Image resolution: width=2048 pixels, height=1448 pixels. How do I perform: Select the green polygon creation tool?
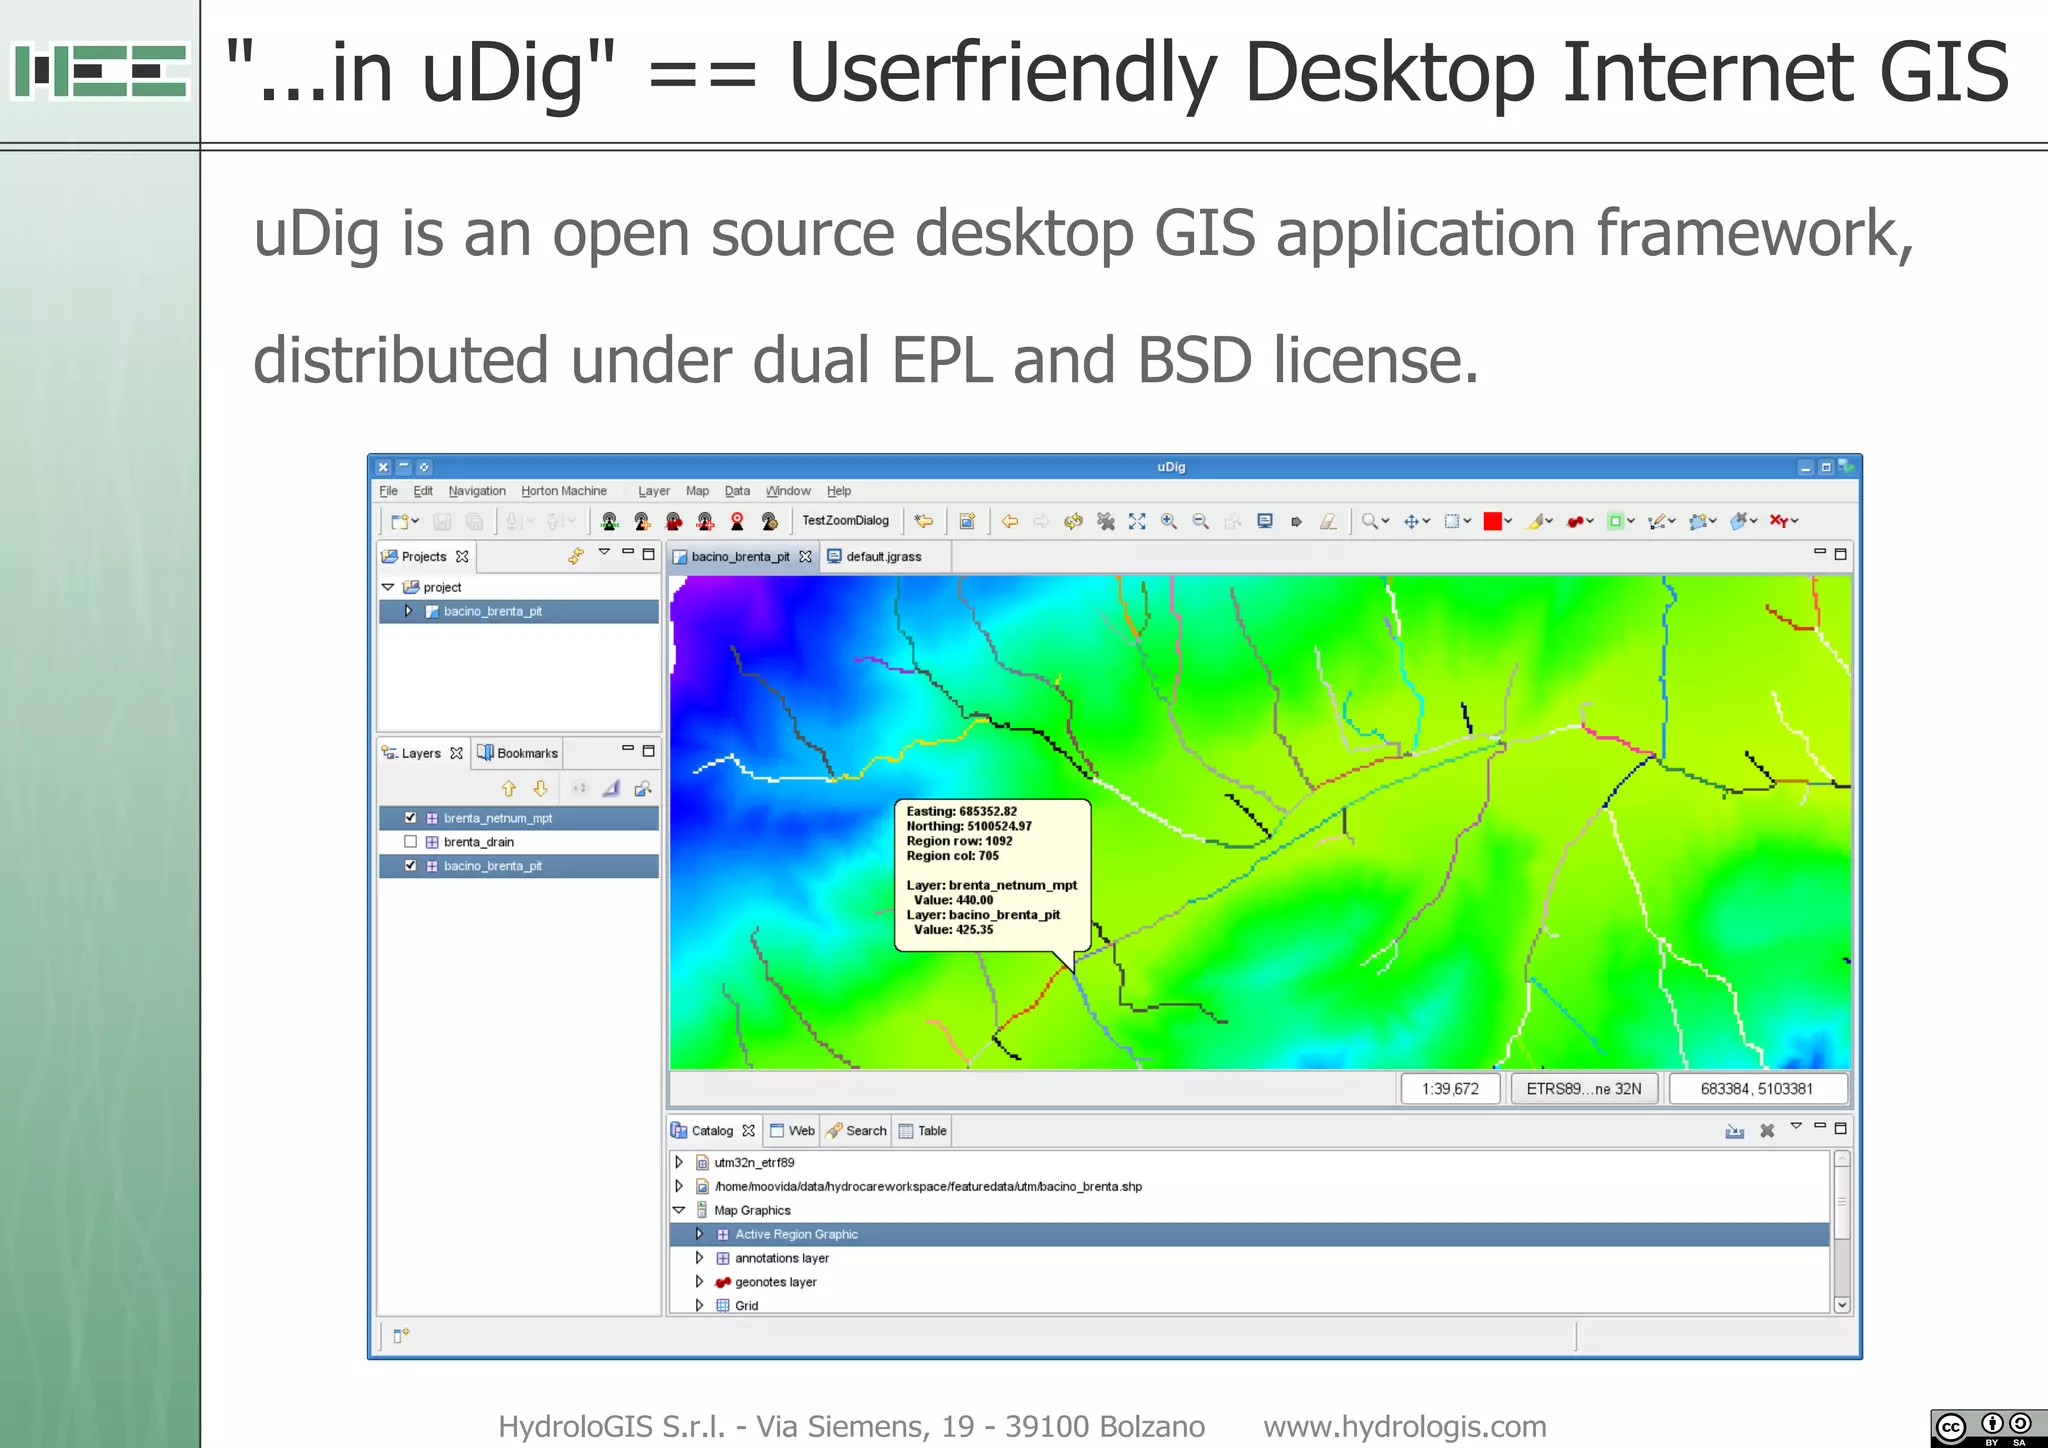coord(1615,521)
